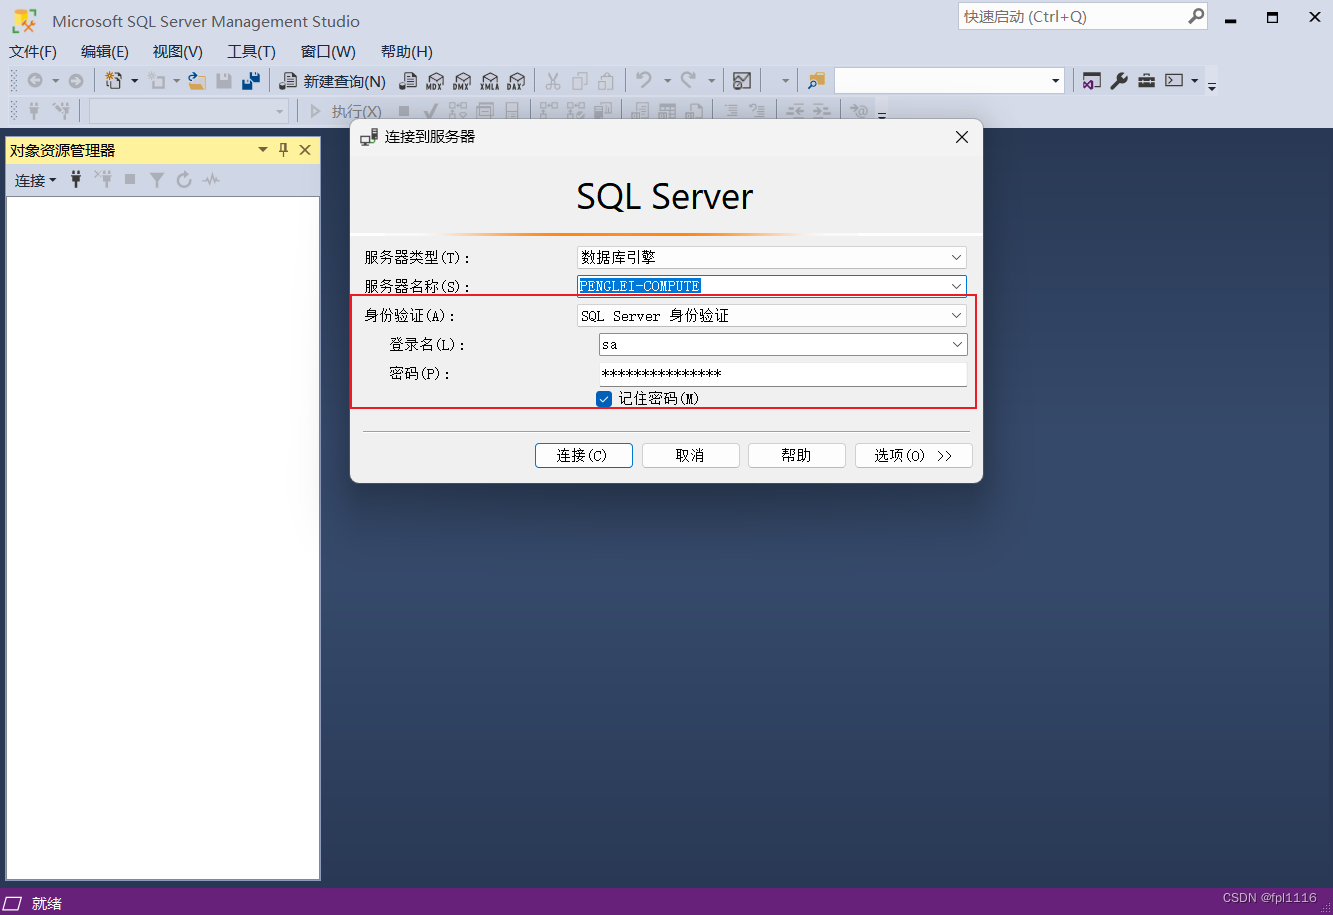1333x915 pixels.
Task: Uncheck the 记住密码(M) checkbox
Action: 604,398
